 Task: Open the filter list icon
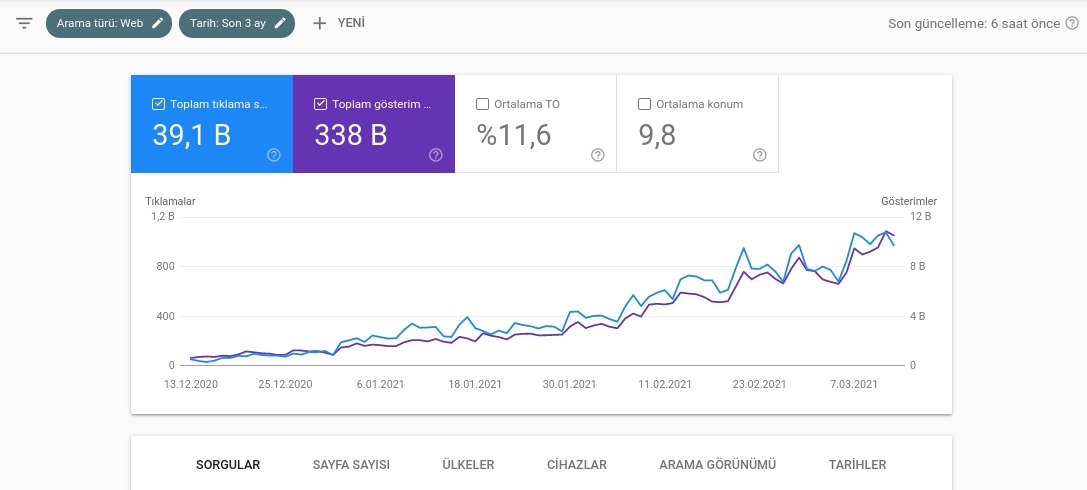[24, 23]
